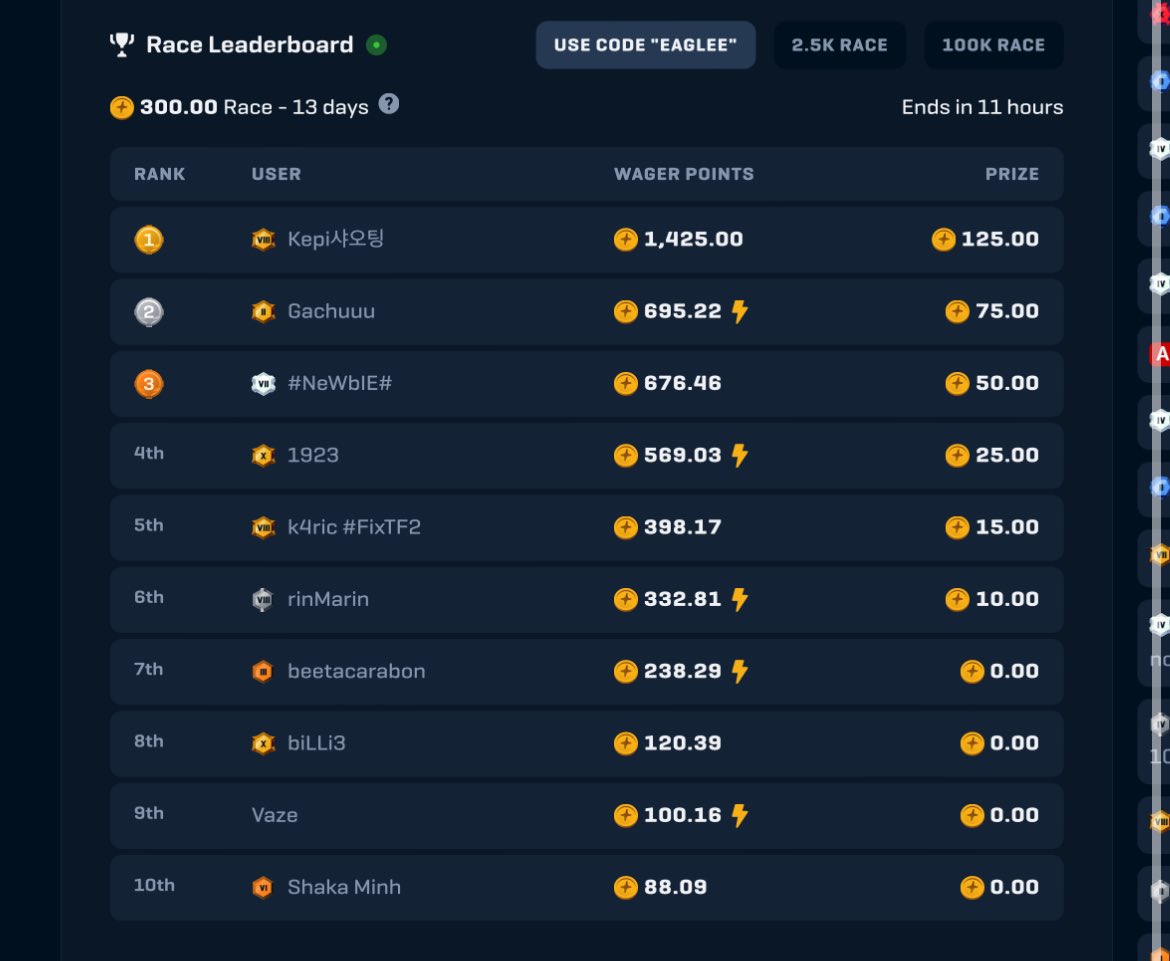1170x961 pixels.
Task: Open user Vaze's profile
Action: 275,816
